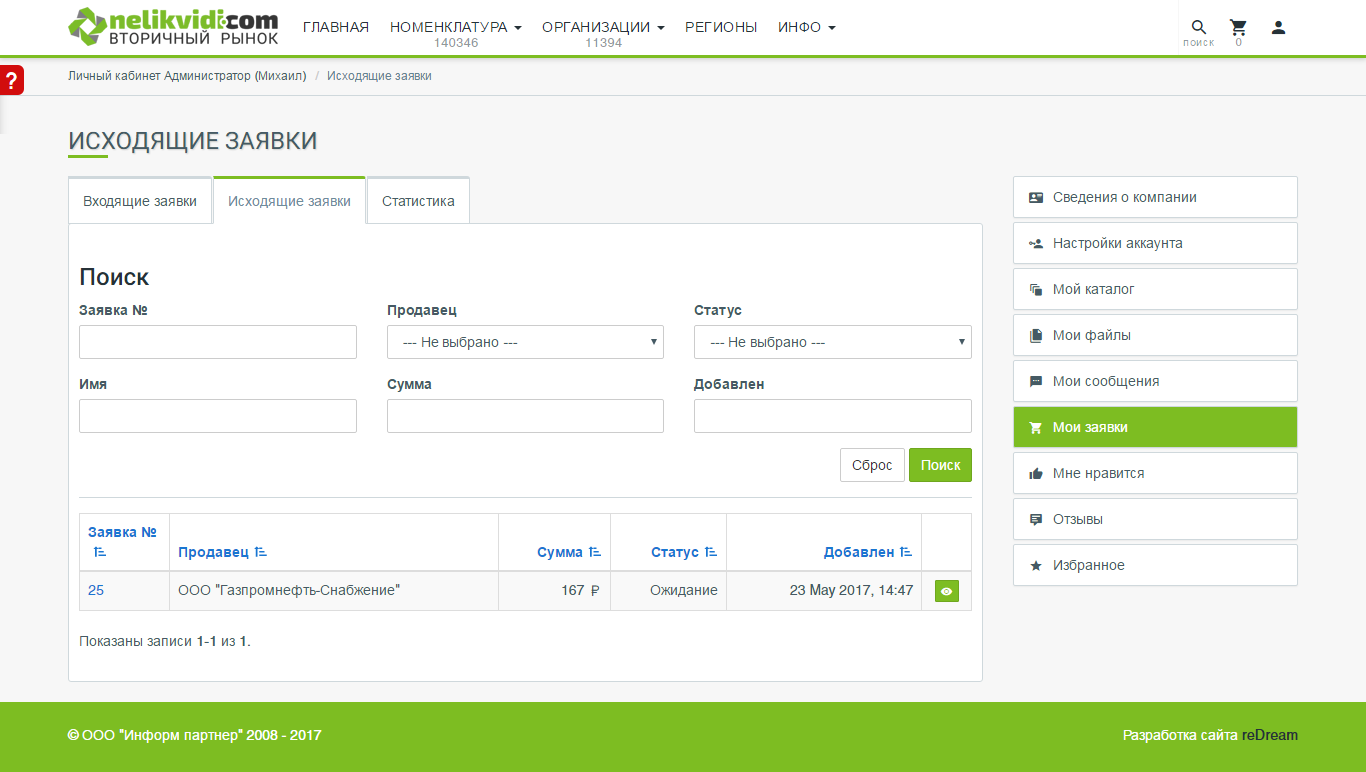This screenshot has height=772, width=1366.
Task: Switch to Статистика tab
Action: click(418, 201)
